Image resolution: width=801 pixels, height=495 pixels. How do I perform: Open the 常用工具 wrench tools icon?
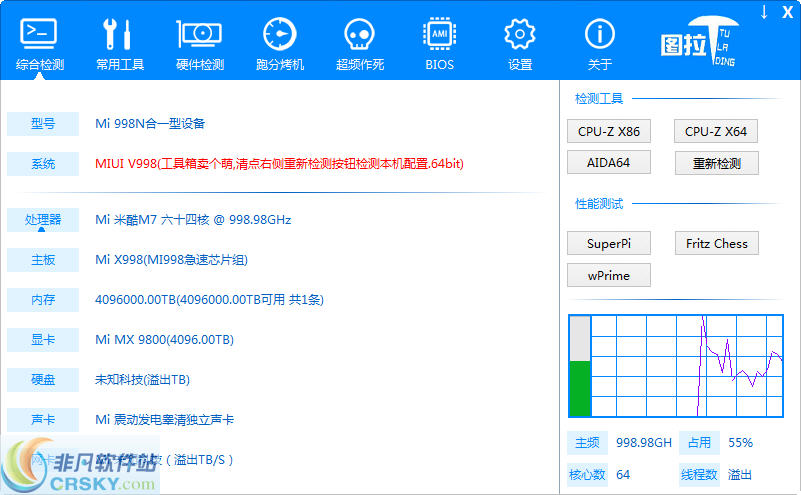(x=117, y=34)
